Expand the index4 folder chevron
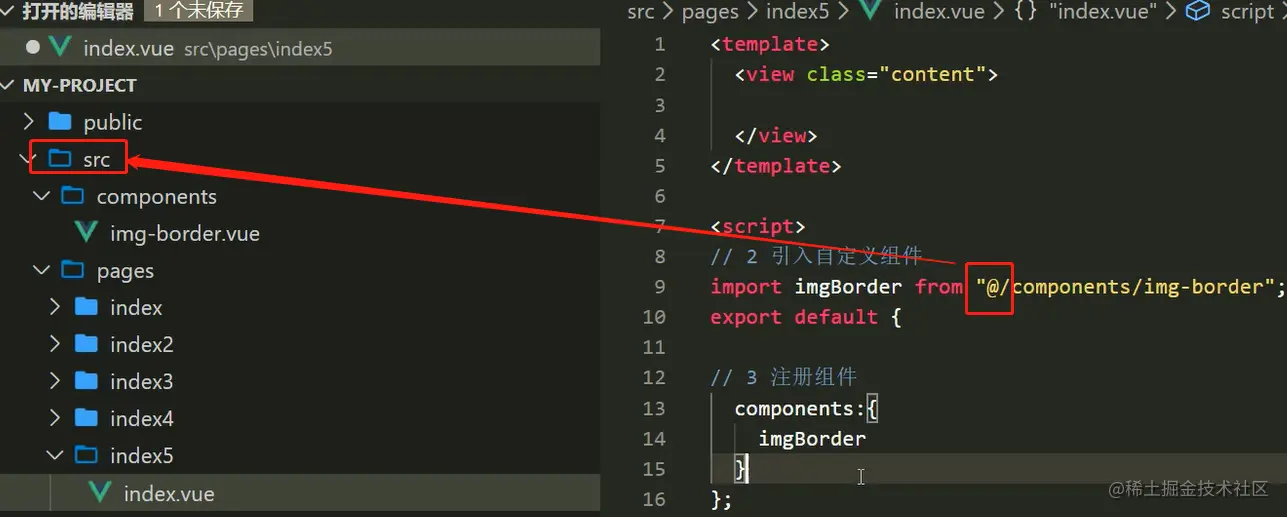 pos(56,418)
